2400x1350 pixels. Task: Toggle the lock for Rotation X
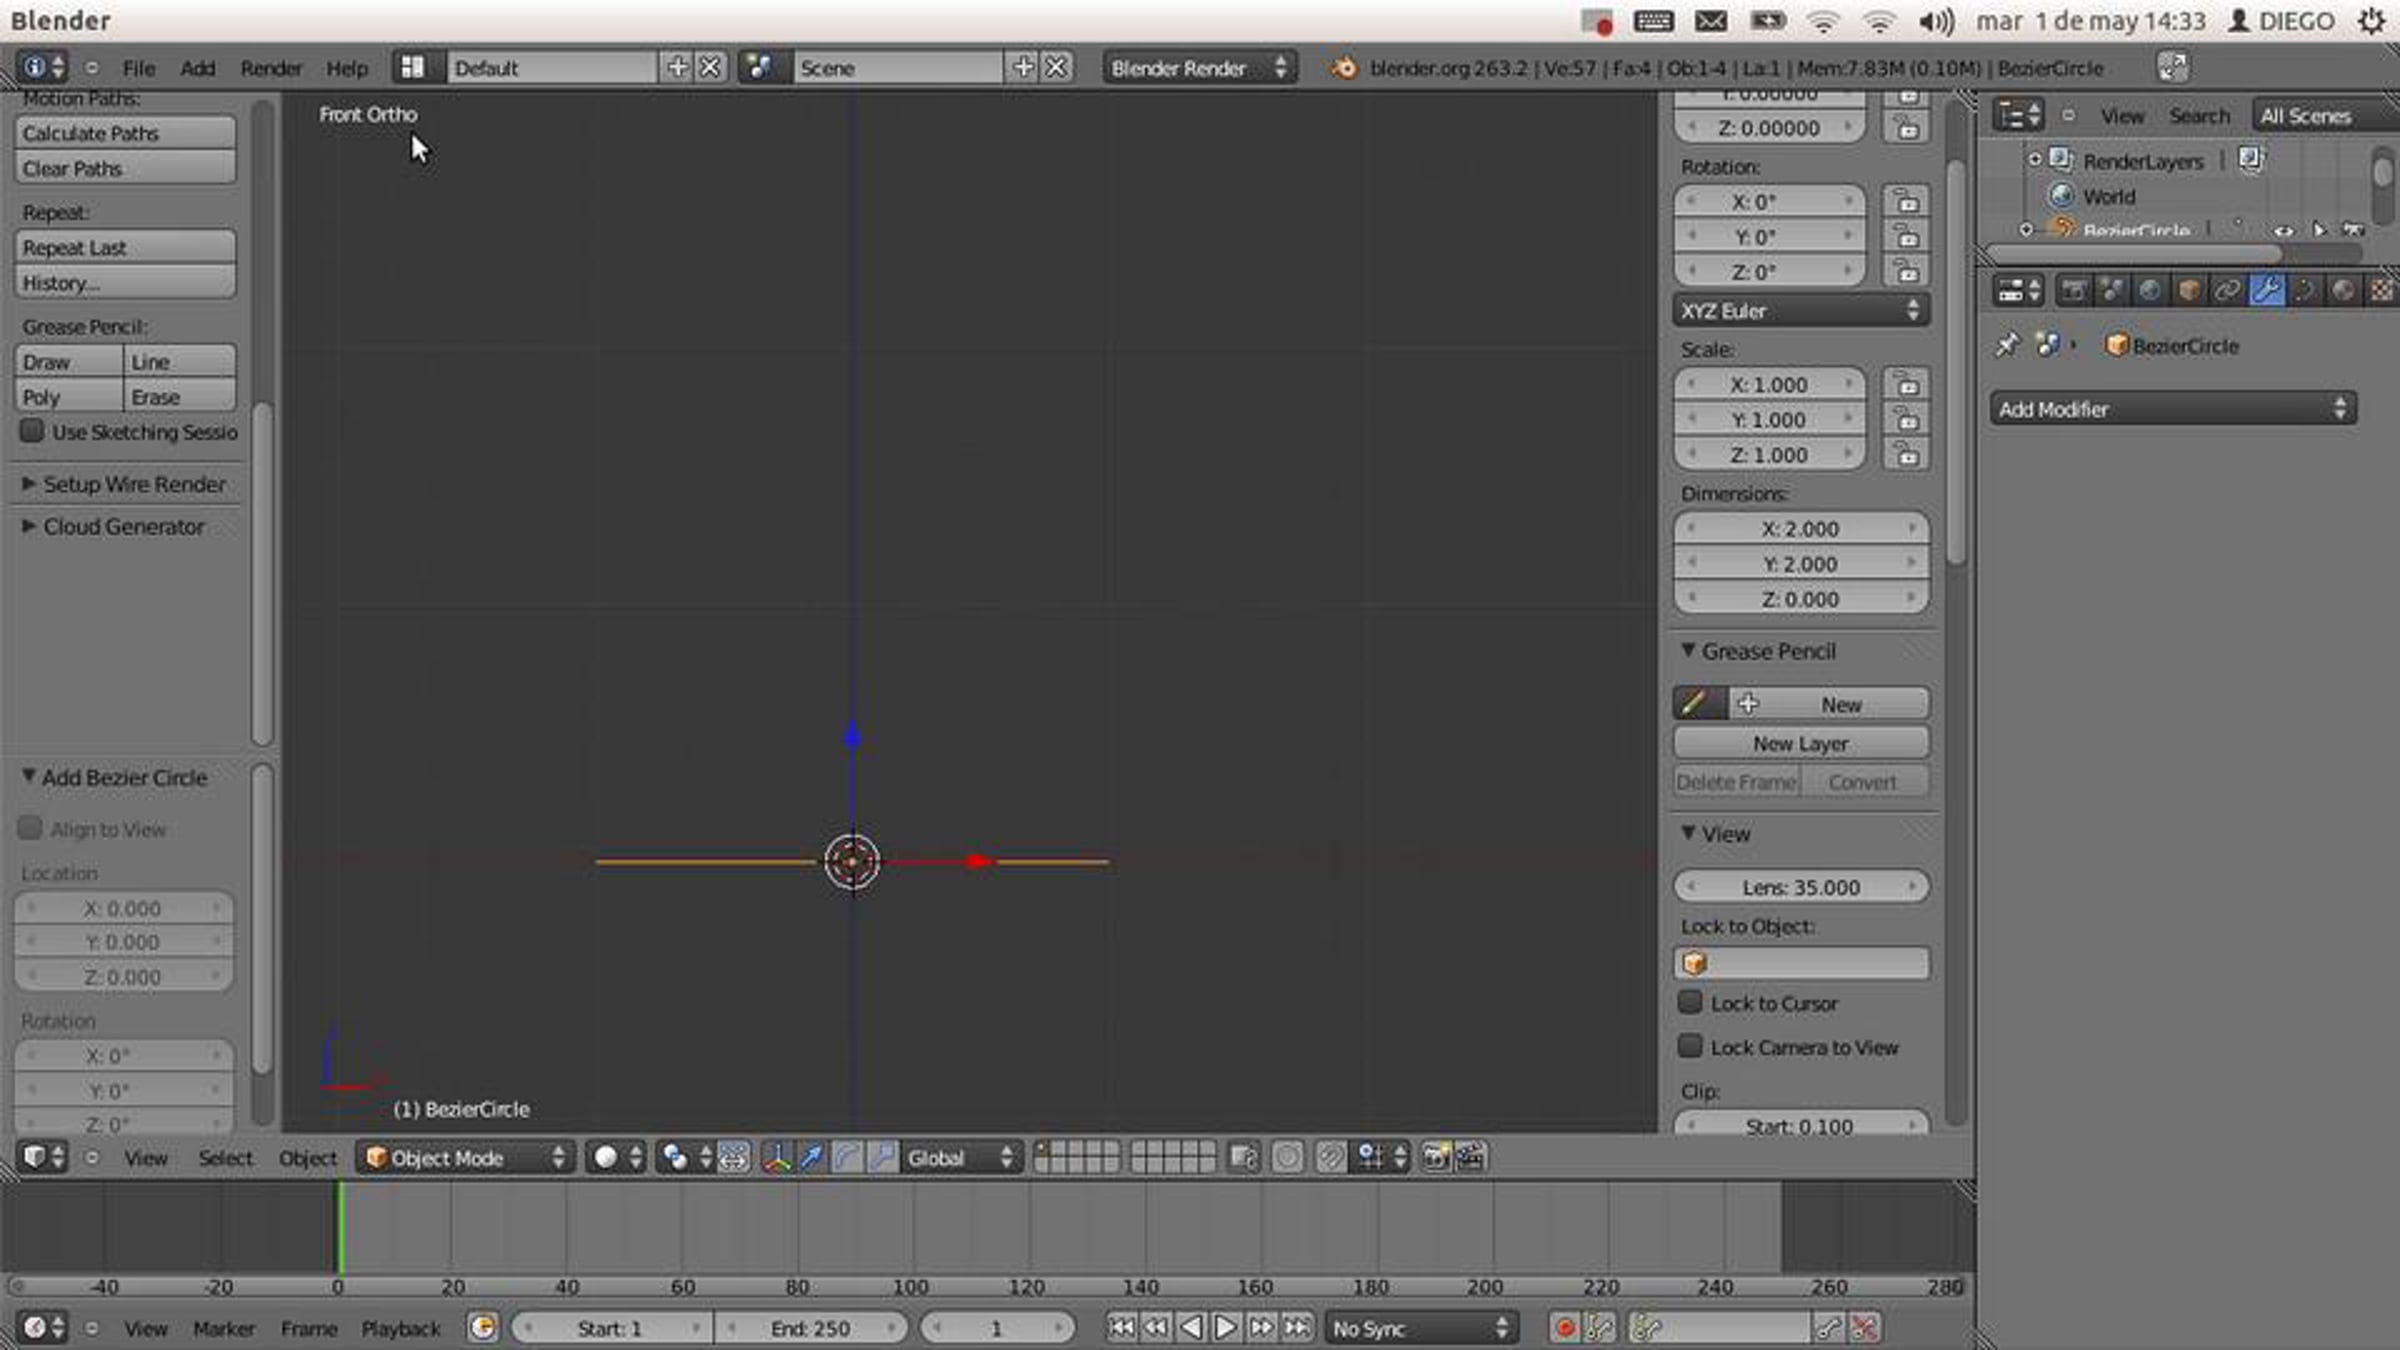coord(1906,201)
